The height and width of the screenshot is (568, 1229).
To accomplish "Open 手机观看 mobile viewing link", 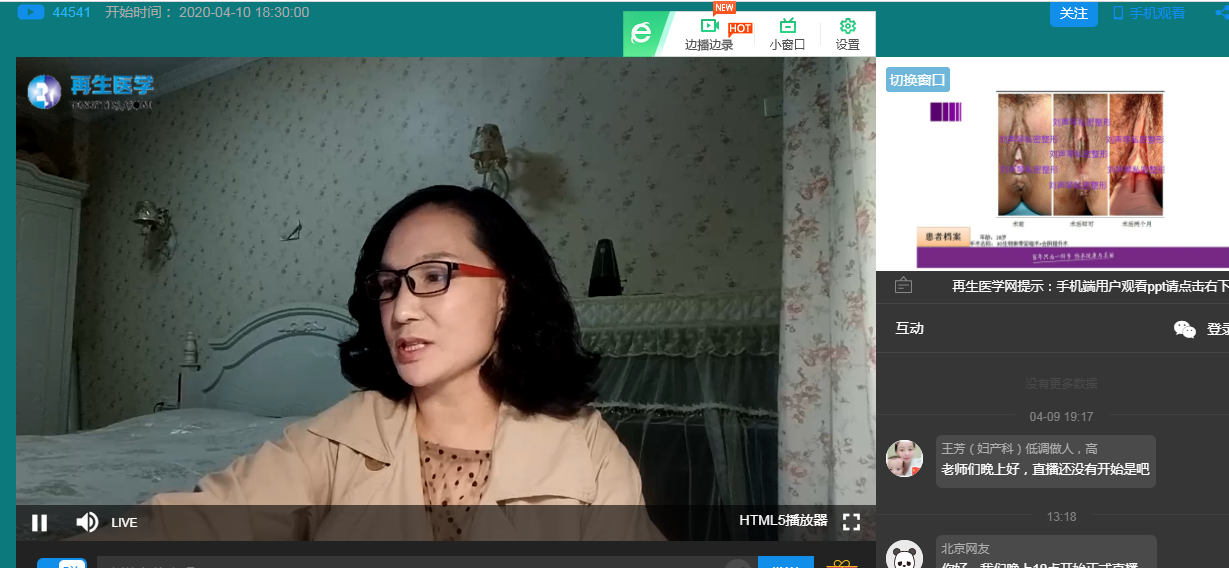I will click(1149, 13).
